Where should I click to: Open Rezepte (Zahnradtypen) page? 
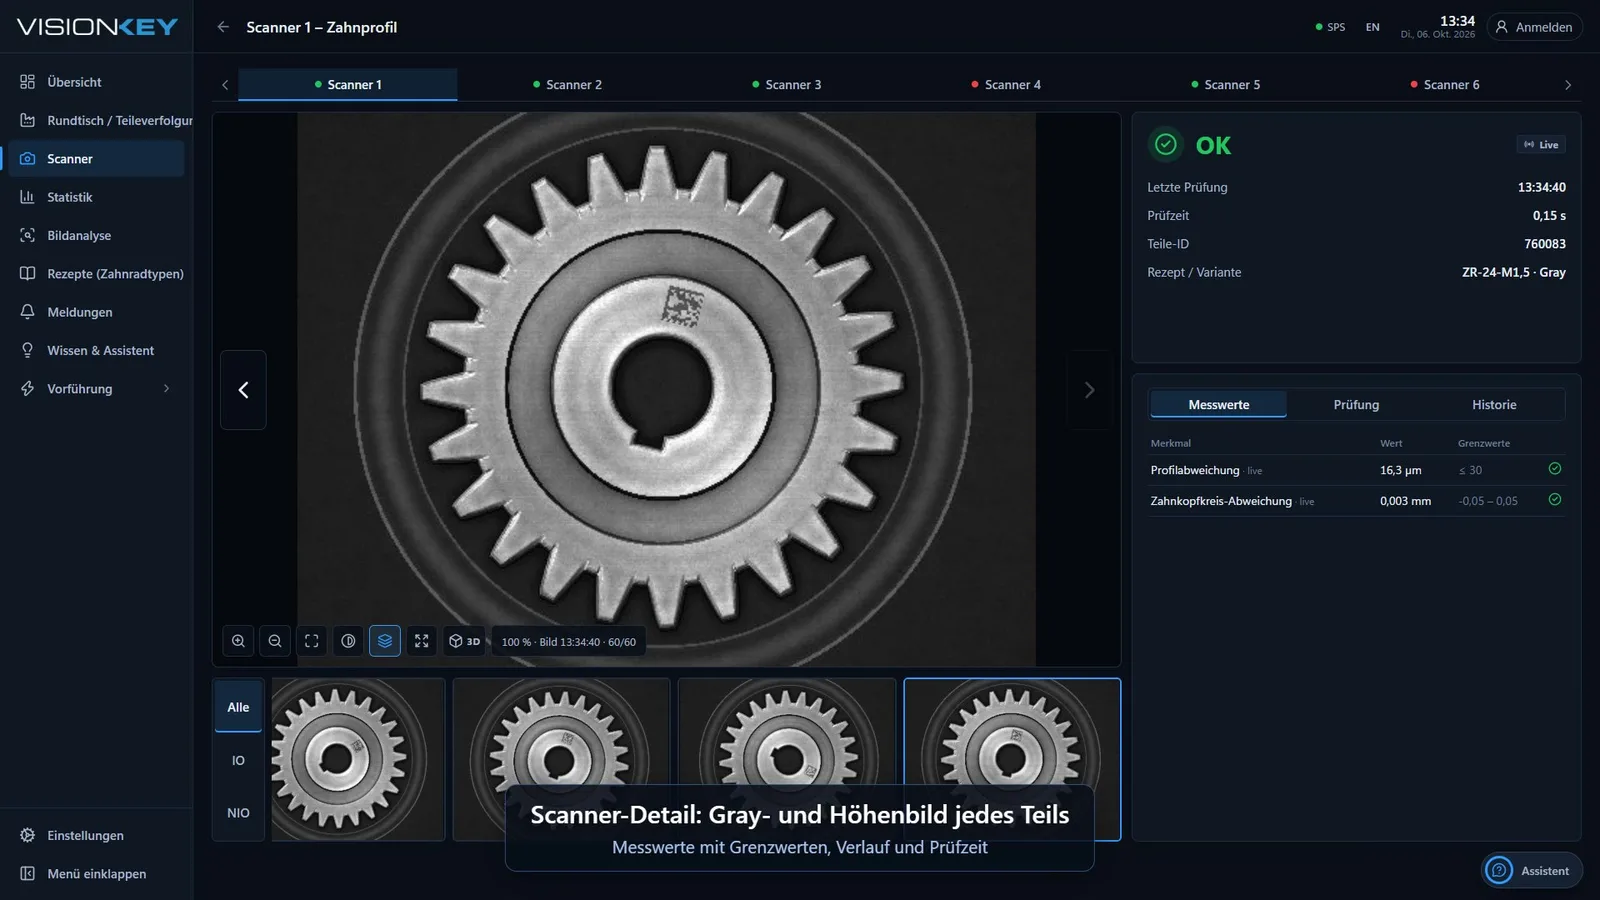[x=96, y=273]
